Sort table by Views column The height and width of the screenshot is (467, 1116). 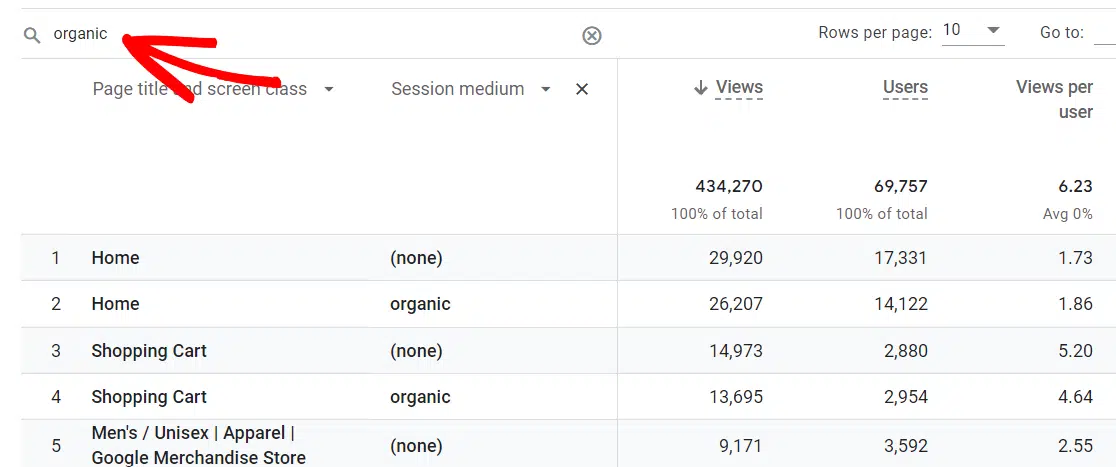coord(739,88)
